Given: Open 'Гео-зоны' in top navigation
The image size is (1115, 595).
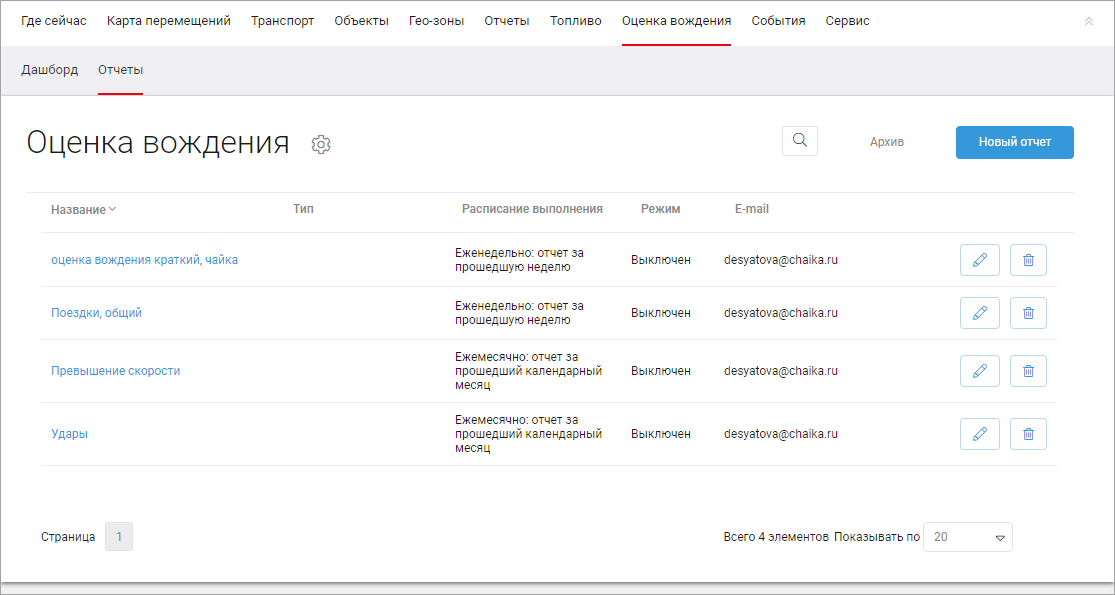Looking at the screenshot, I should (437, 21).
